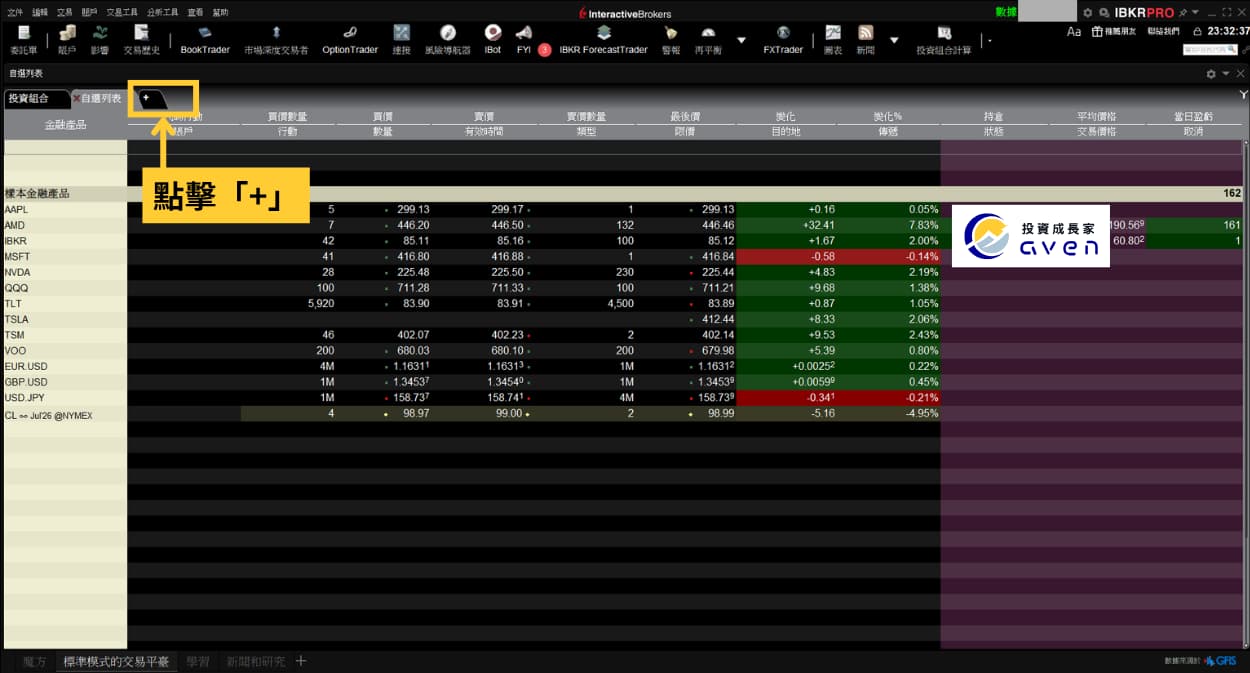Open the IBot assistant
The image size is (1250, 673).
point(492,40)
